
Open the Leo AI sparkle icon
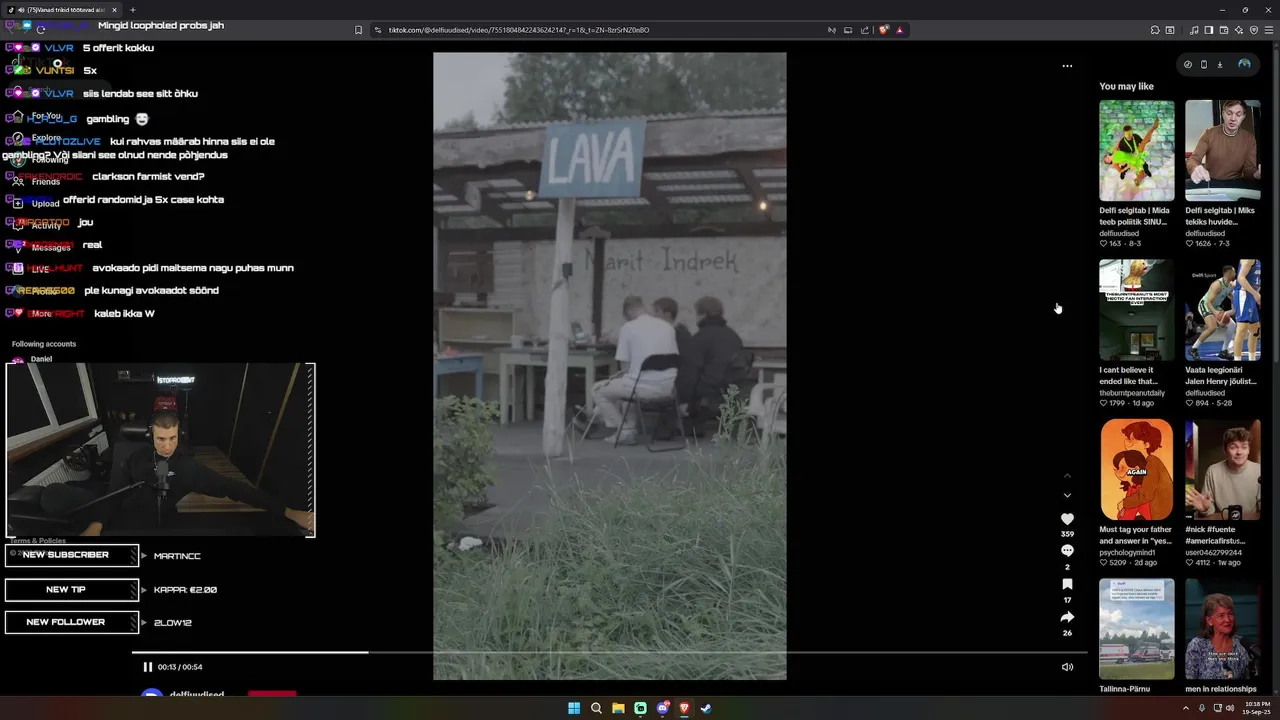point(1238,30)
